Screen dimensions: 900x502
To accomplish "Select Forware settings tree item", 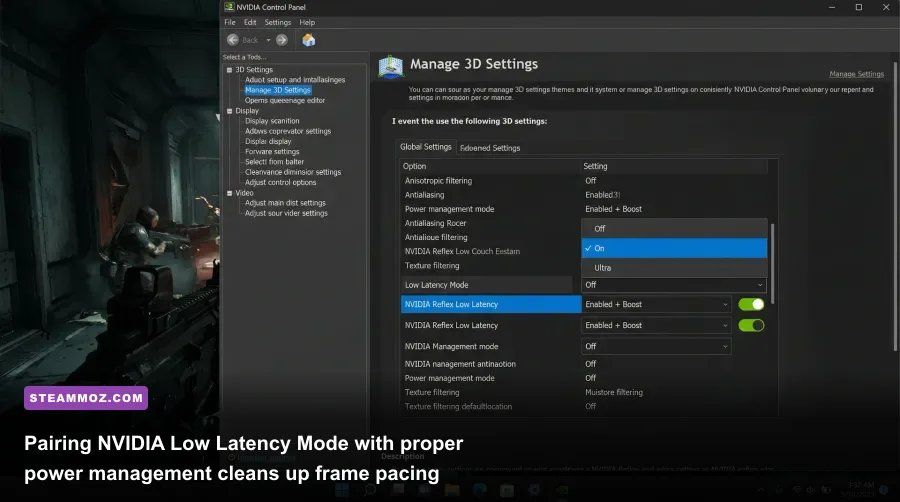I will [272, 152].
